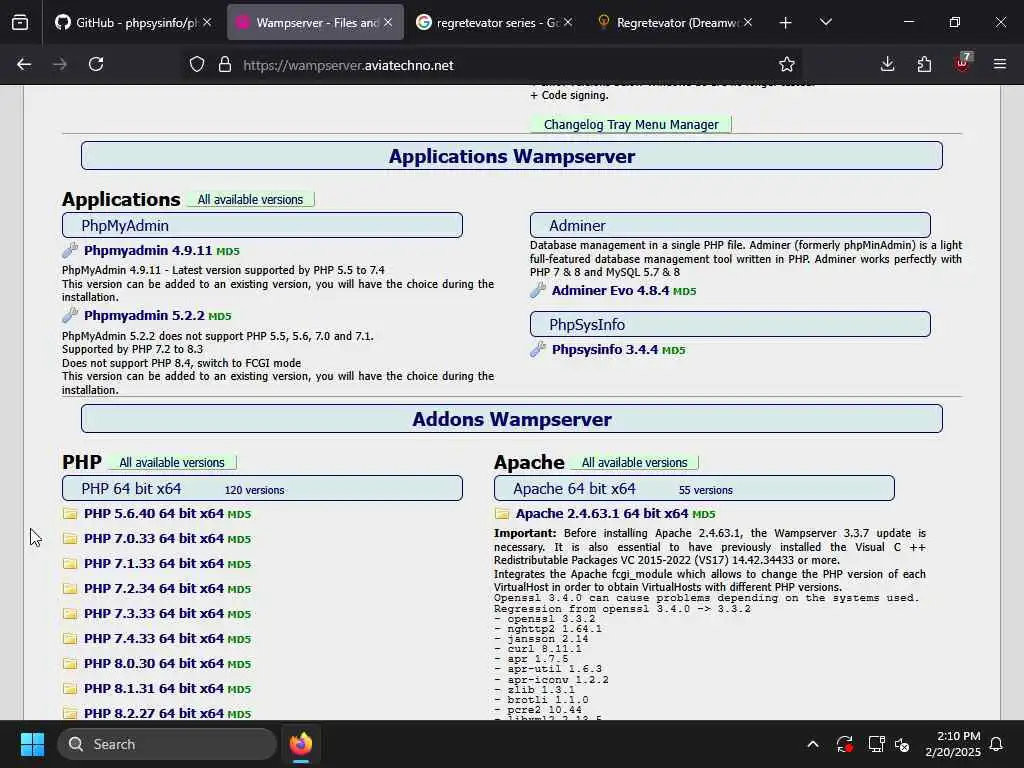The width and height of the screenshot is (1024, 768).
Task: Close the Regretevator (Dreamw…) tab
Action: tap(748, 23)
